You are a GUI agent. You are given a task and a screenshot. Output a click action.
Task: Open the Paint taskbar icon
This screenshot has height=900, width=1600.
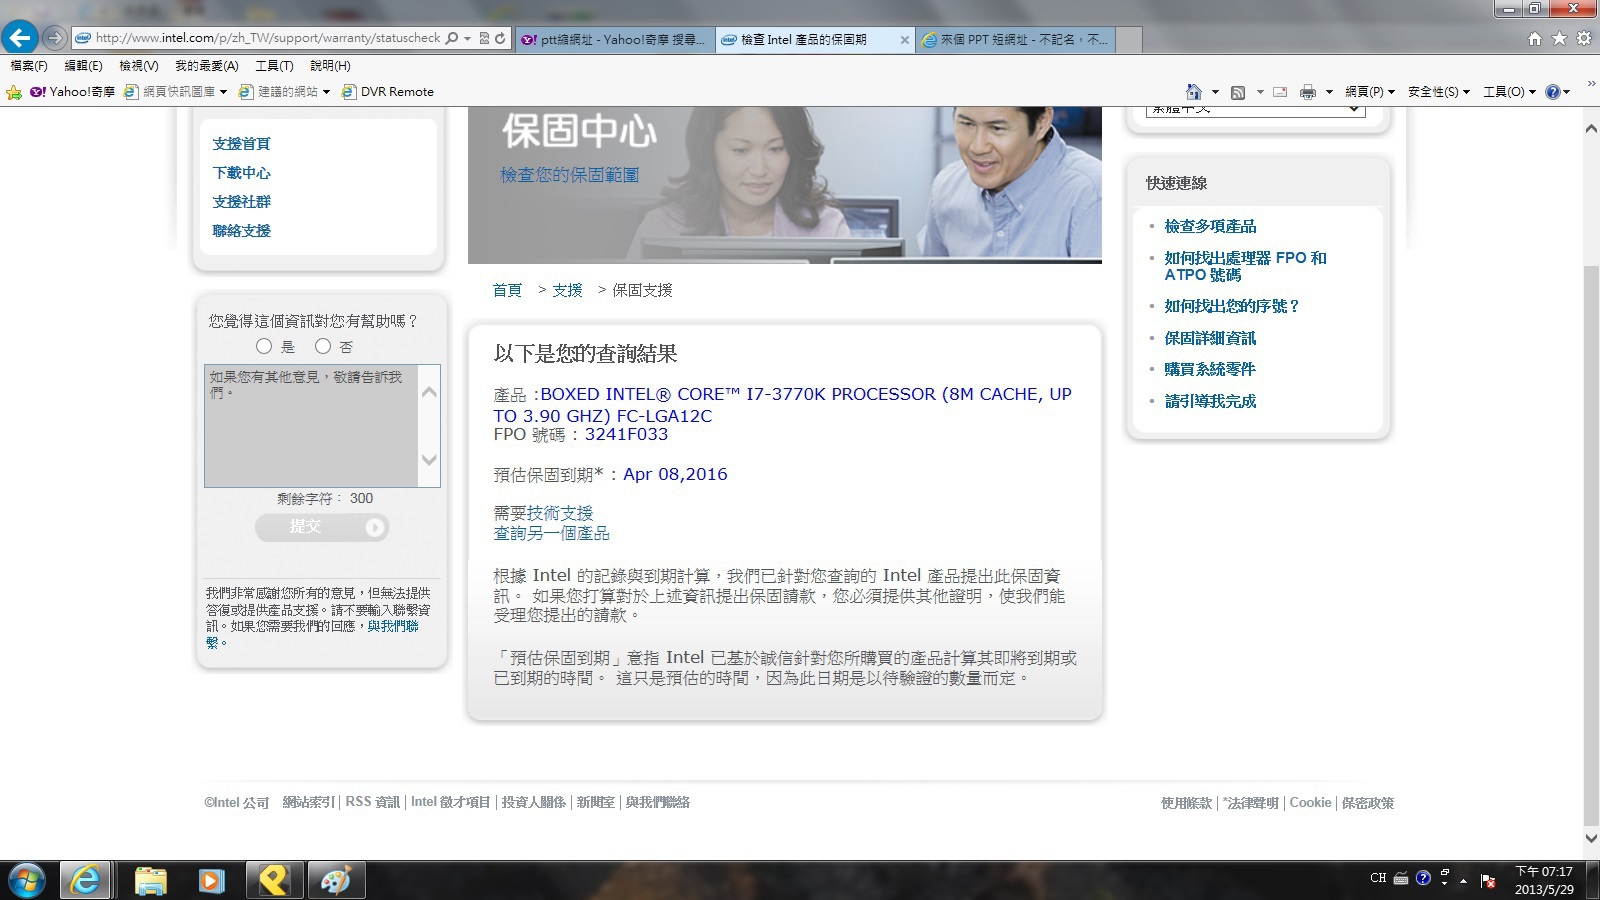click(x=335, y=881)
